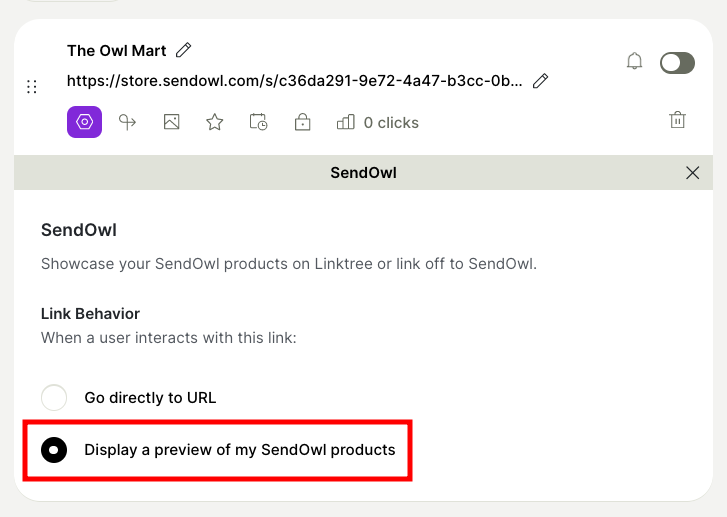Delete The Owl Mart link via trash
This screenshot has height=517, width=727.
(677, 120)
